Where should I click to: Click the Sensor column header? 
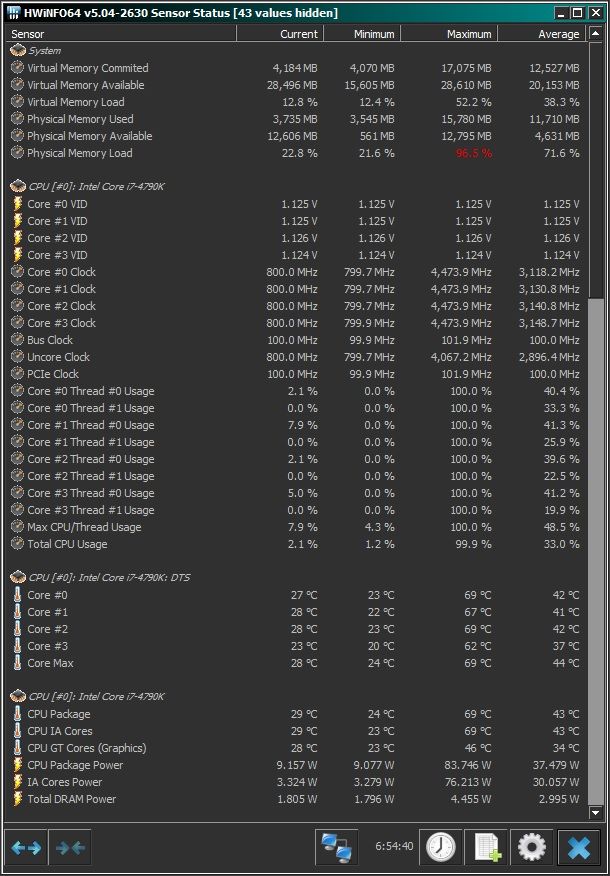coord(121,34)
